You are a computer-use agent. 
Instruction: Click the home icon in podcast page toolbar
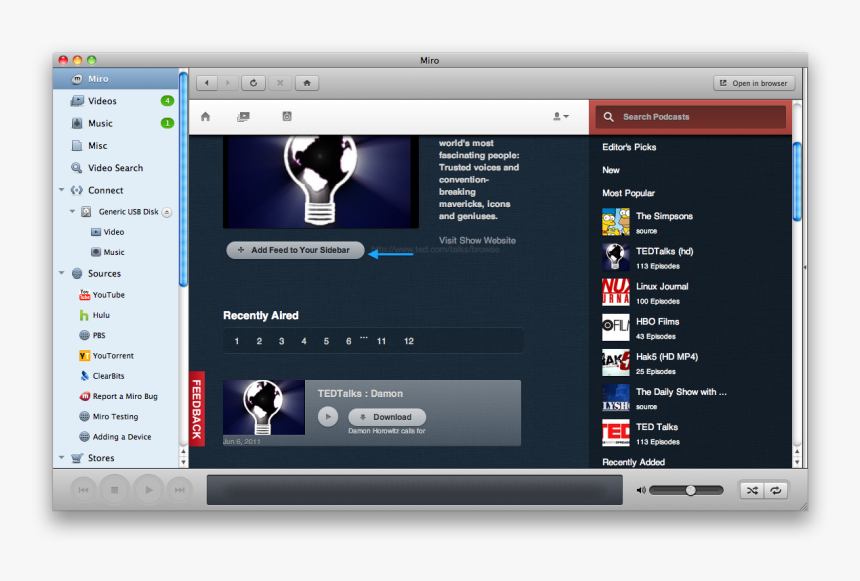[x=205, y=116]
